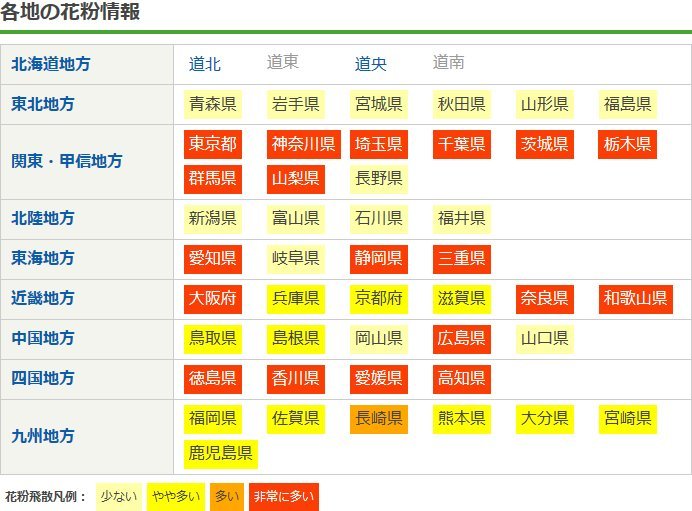Open the 道央 region link
The image size is (692, 511).
click(371, 64)
